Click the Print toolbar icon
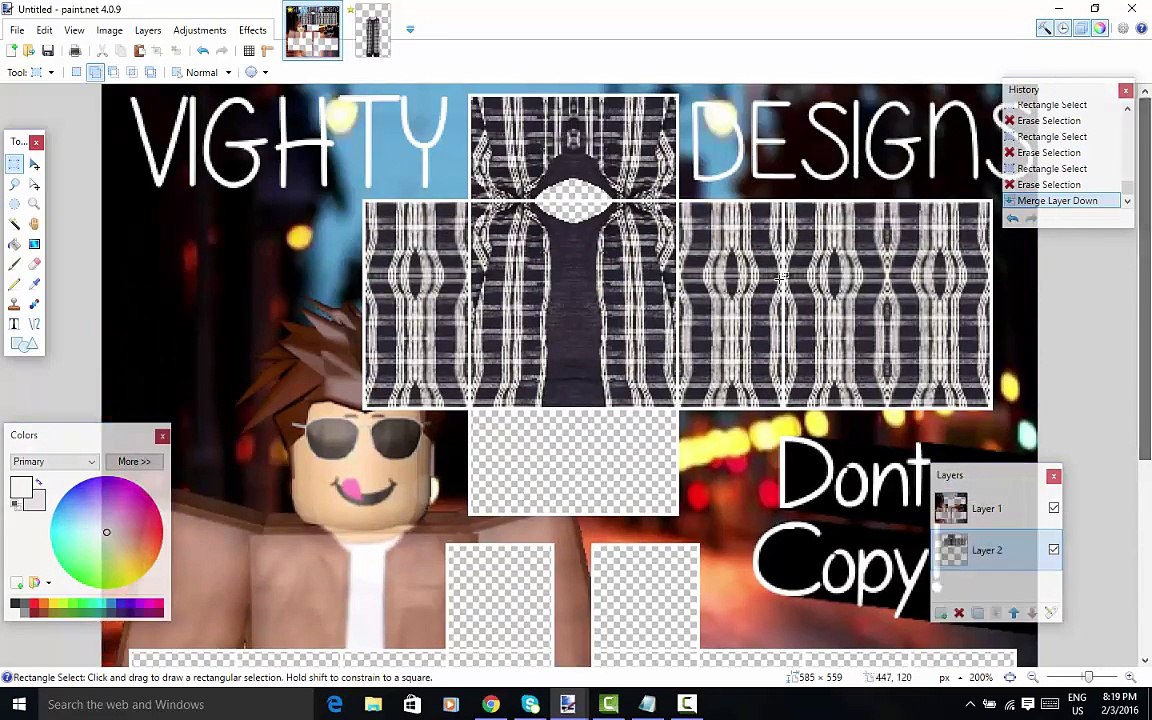 tap(75, 51)
